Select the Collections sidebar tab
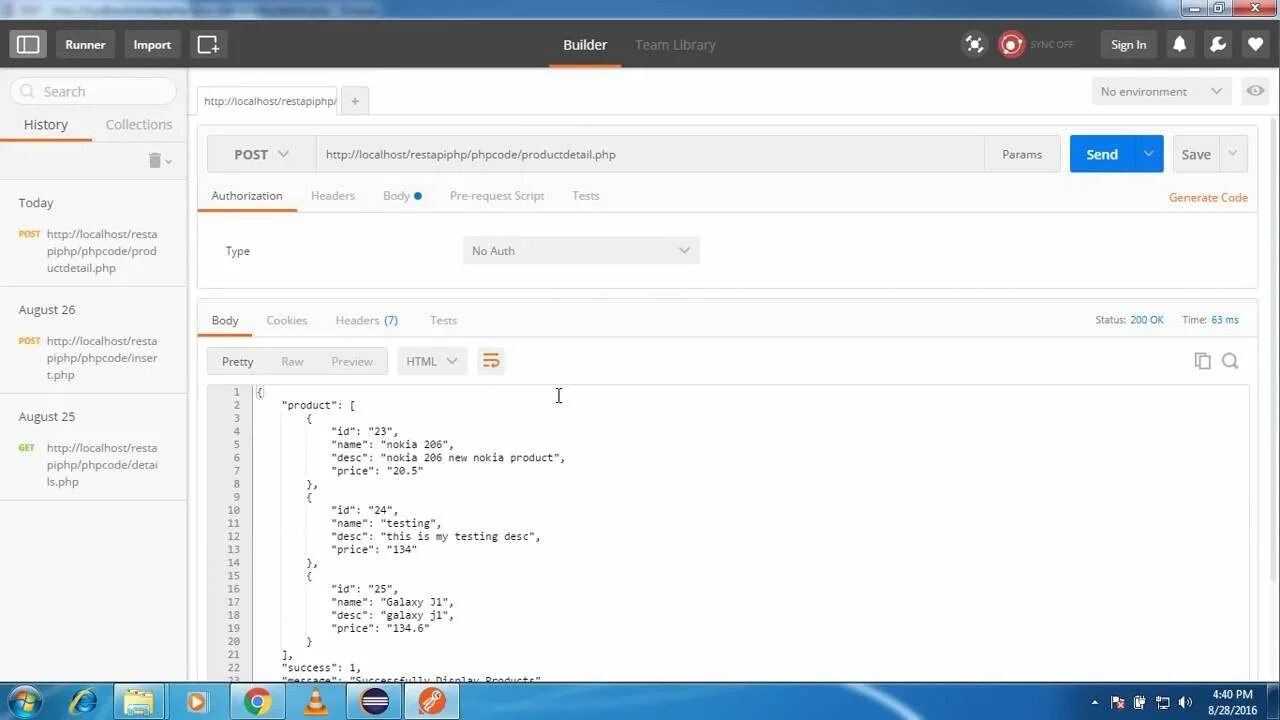 139,124
